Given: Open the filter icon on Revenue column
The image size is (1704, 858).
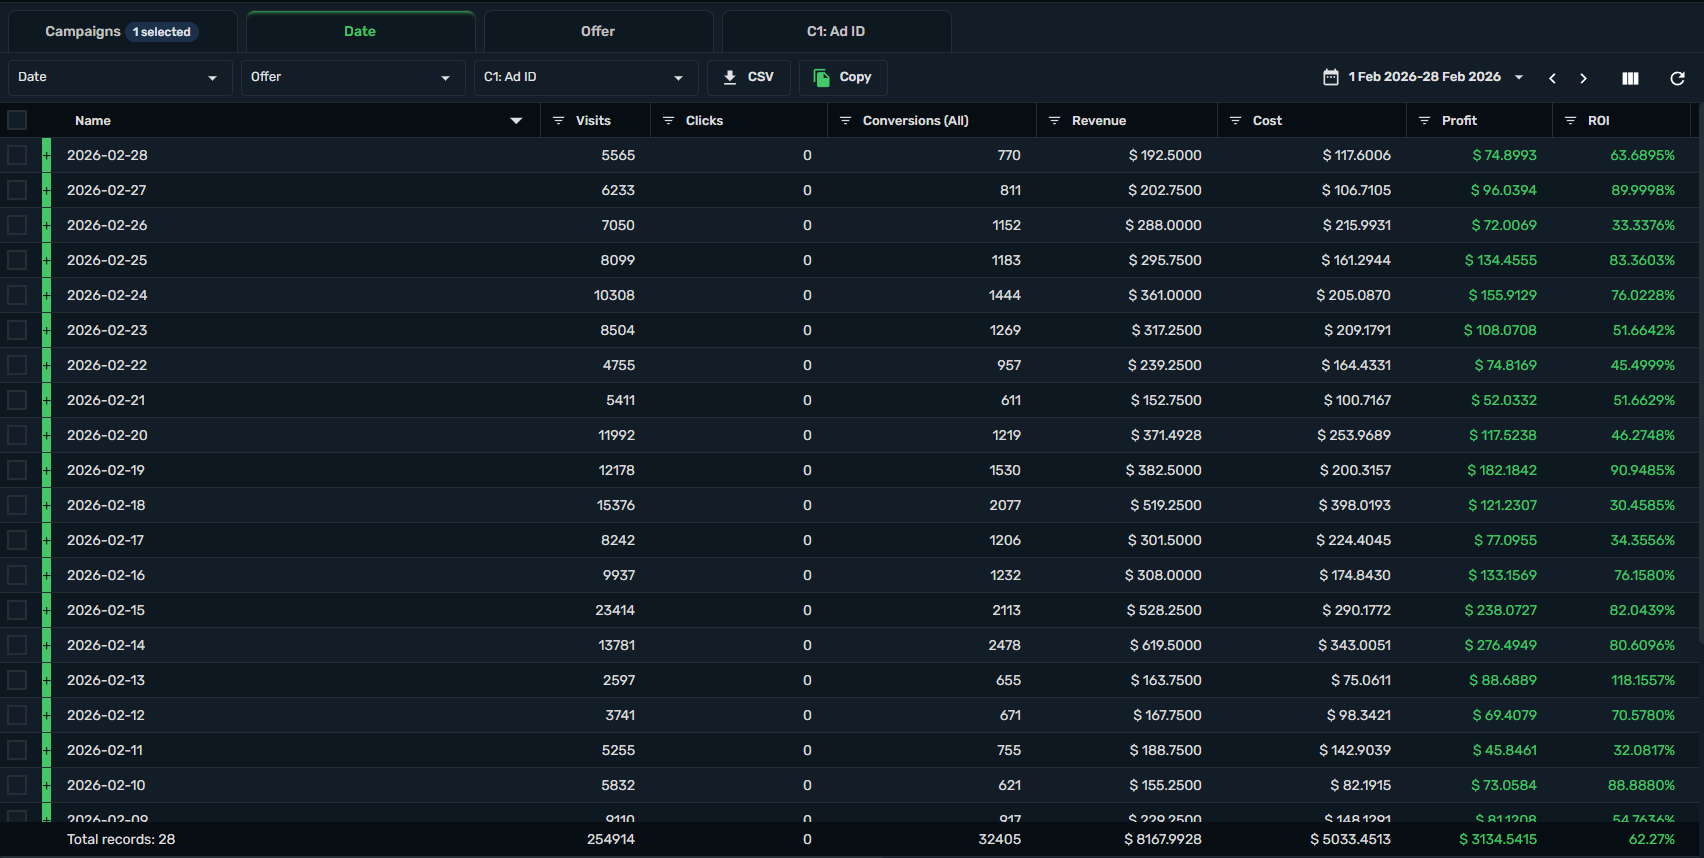Looking at the screenshot, I should click(x=1054, y=121).
